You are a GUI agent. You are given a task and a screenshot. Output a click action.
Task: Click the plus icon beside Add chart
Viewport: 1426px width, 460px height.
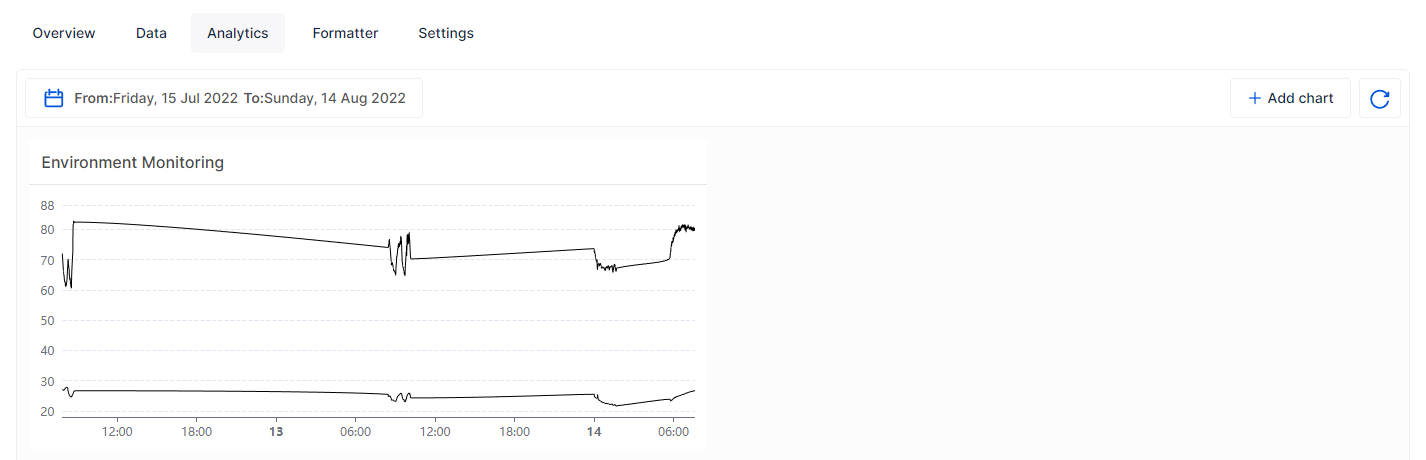[1254, 98]
